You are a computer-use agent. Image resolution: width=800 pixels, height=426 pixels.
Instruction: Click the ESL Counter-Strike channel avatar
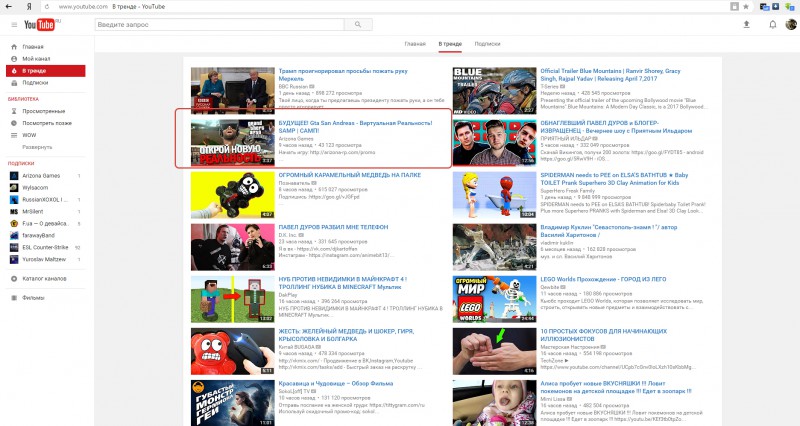pyautogui.click(x=14, y=247)
